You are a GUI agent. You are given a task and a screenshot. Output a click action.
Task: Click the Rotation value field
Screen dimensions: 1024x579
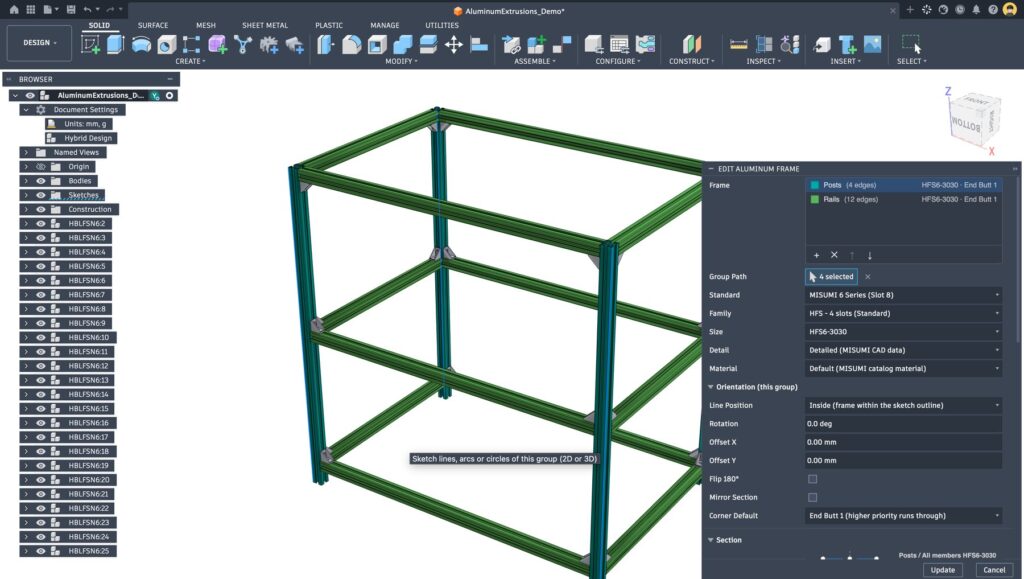tap(903, 424)
